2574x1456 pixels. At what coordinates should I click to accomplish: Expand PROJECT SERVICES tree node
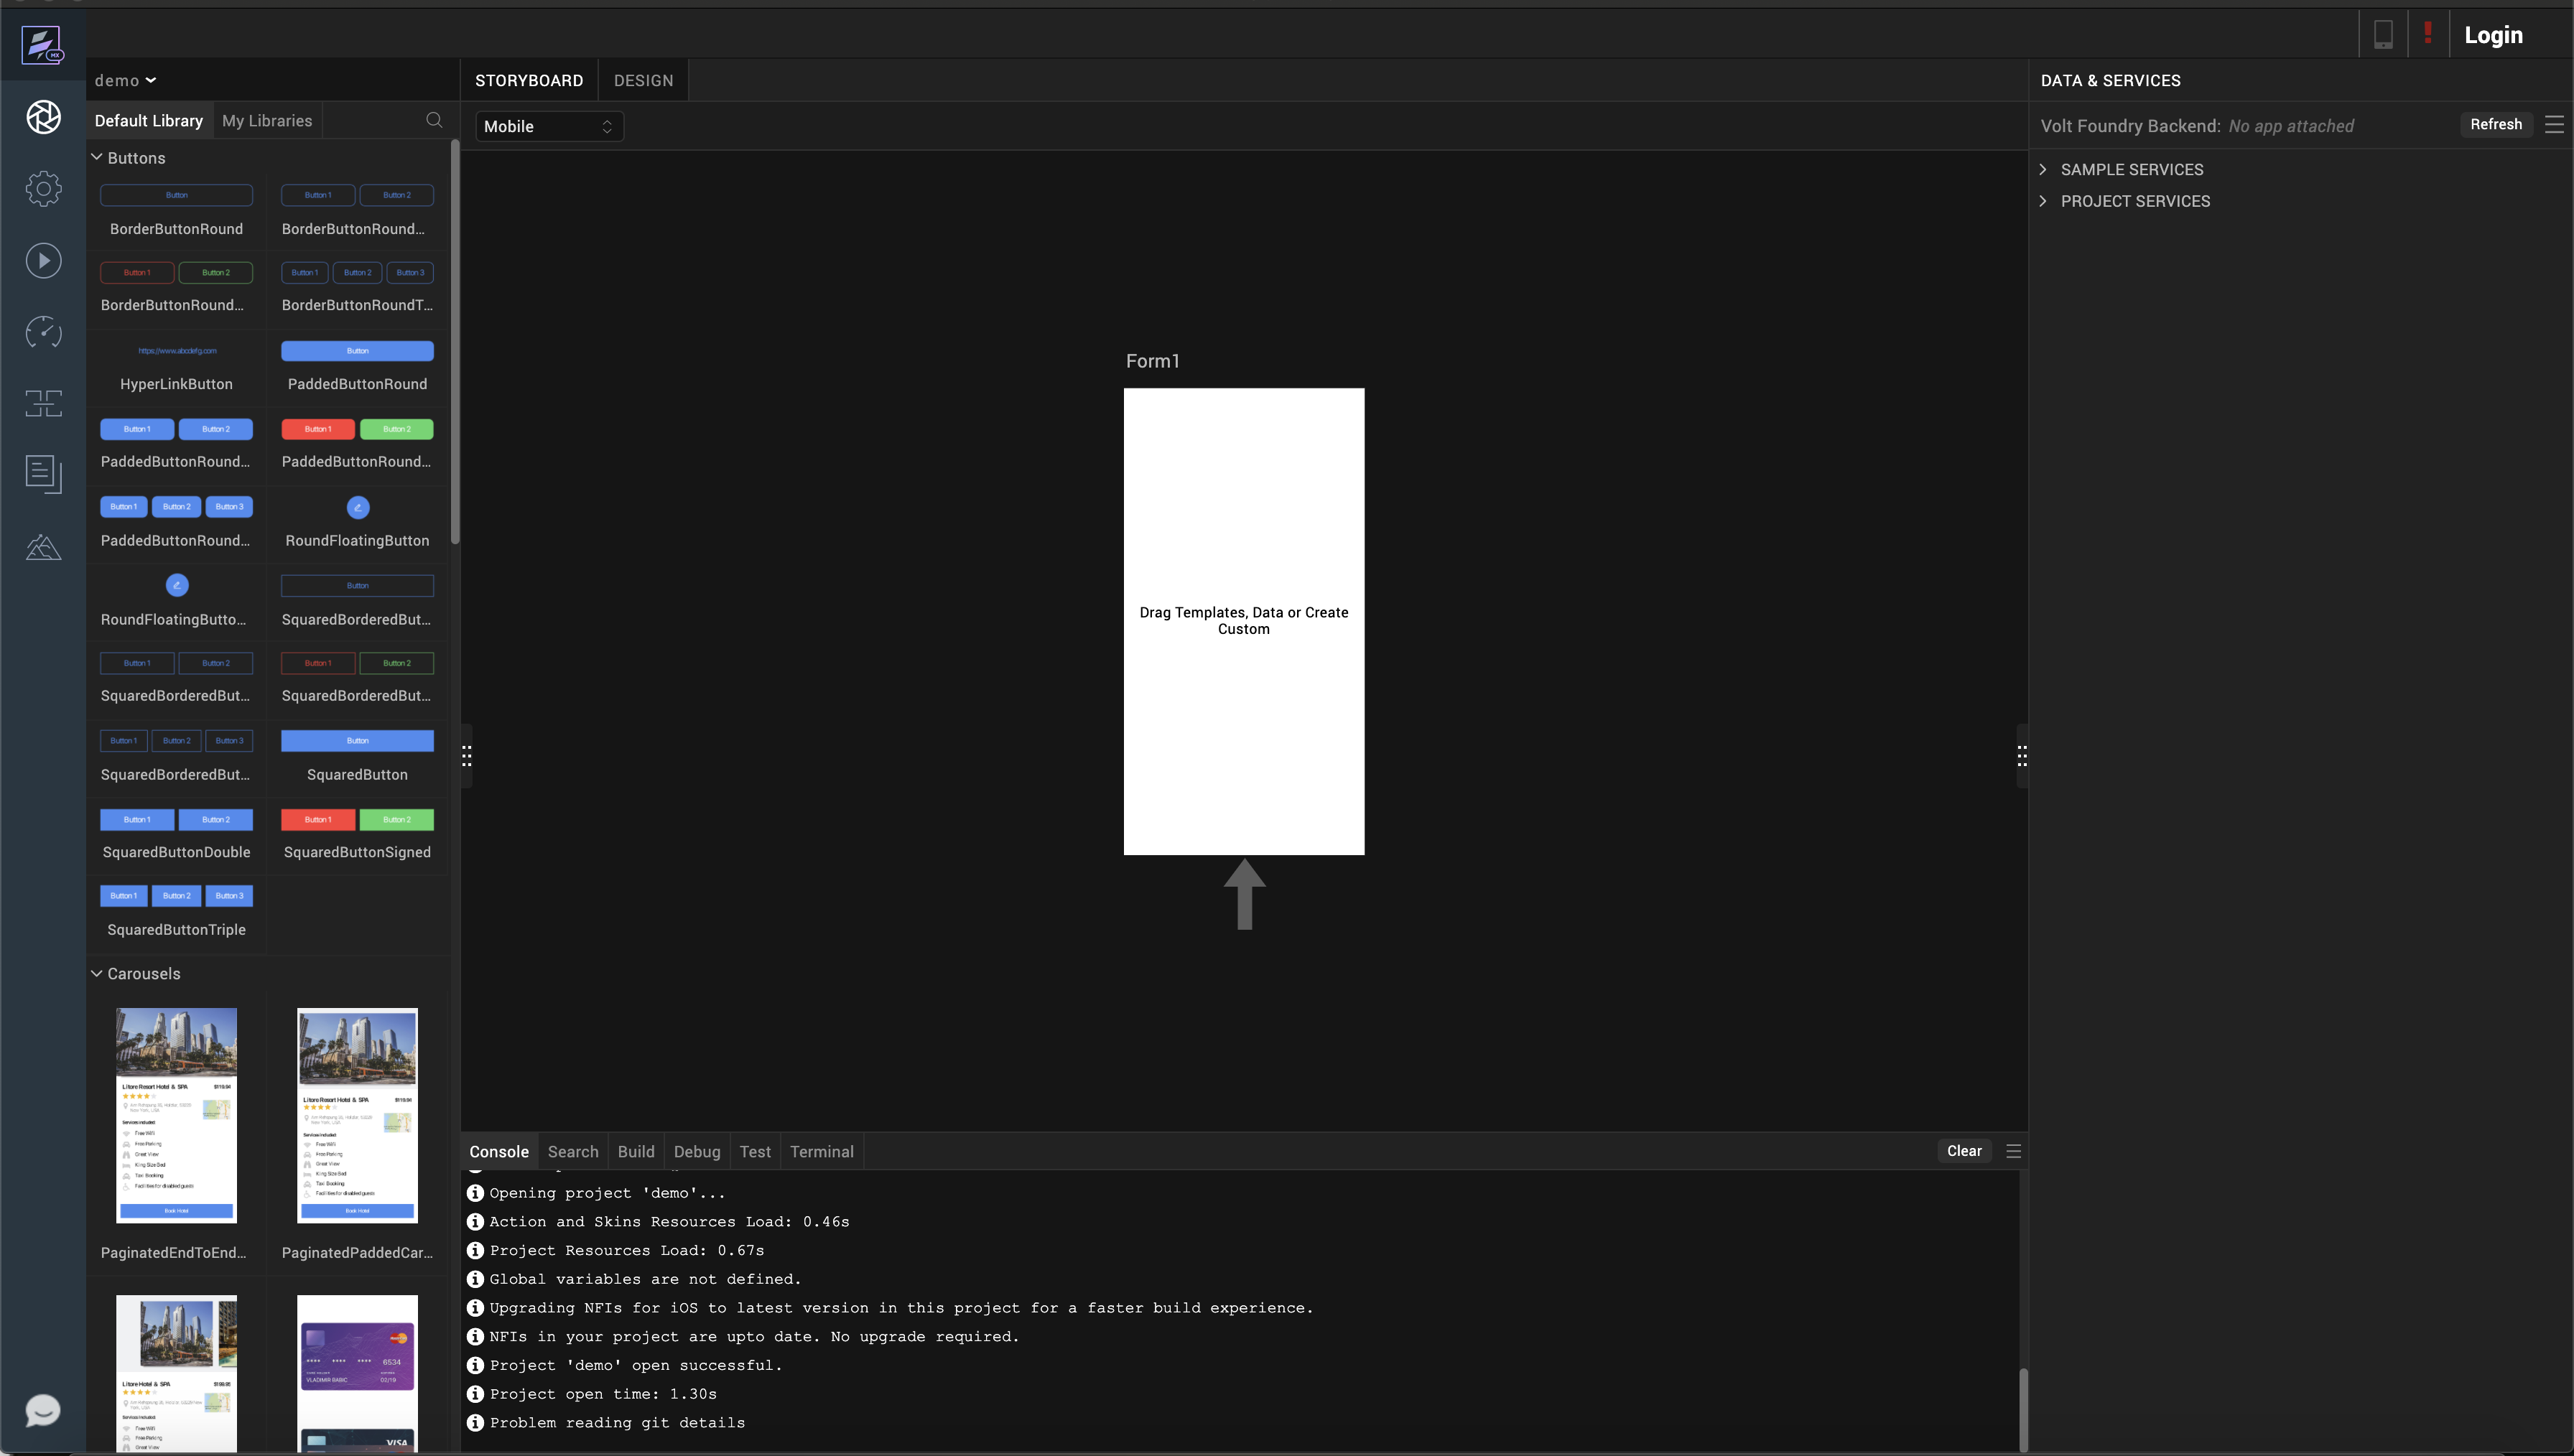pyautogui.click(x=2043, y=201)
